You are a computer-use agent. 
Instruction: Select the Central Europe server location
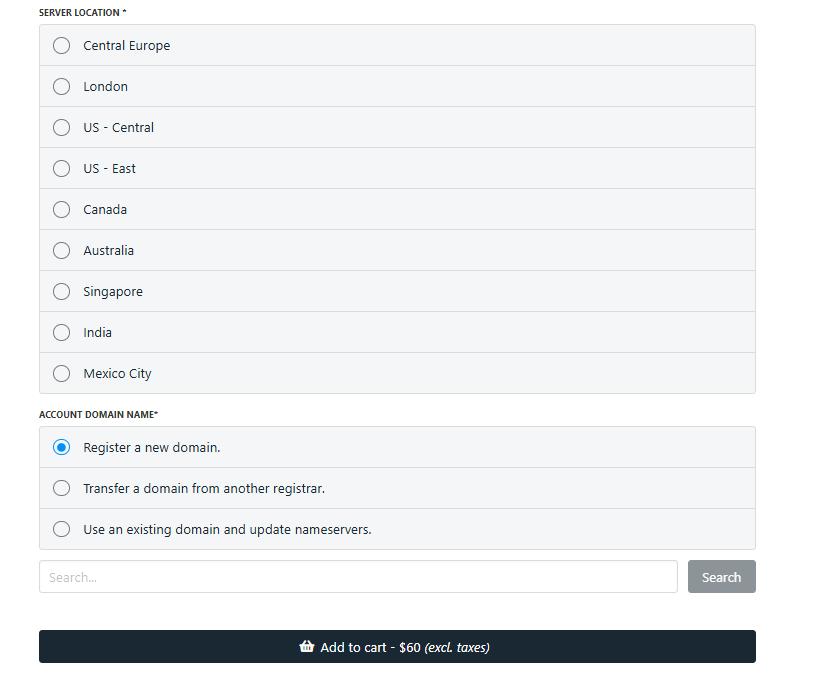(62, 46)
